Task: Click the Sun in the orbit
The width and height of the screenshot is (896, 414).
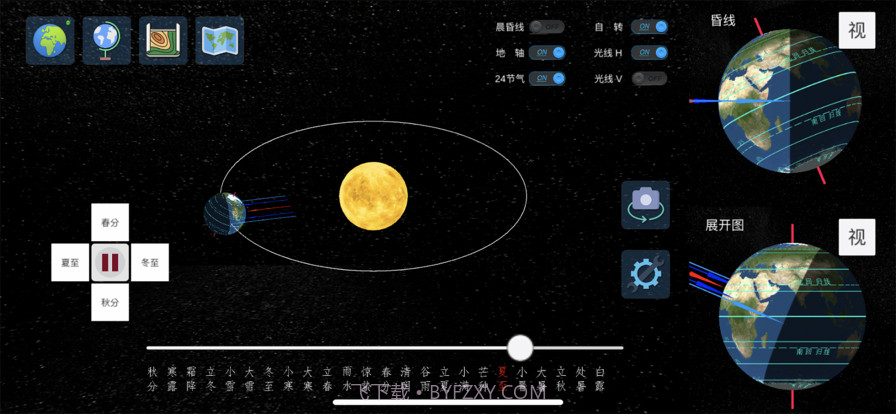Action: [373, 194]
